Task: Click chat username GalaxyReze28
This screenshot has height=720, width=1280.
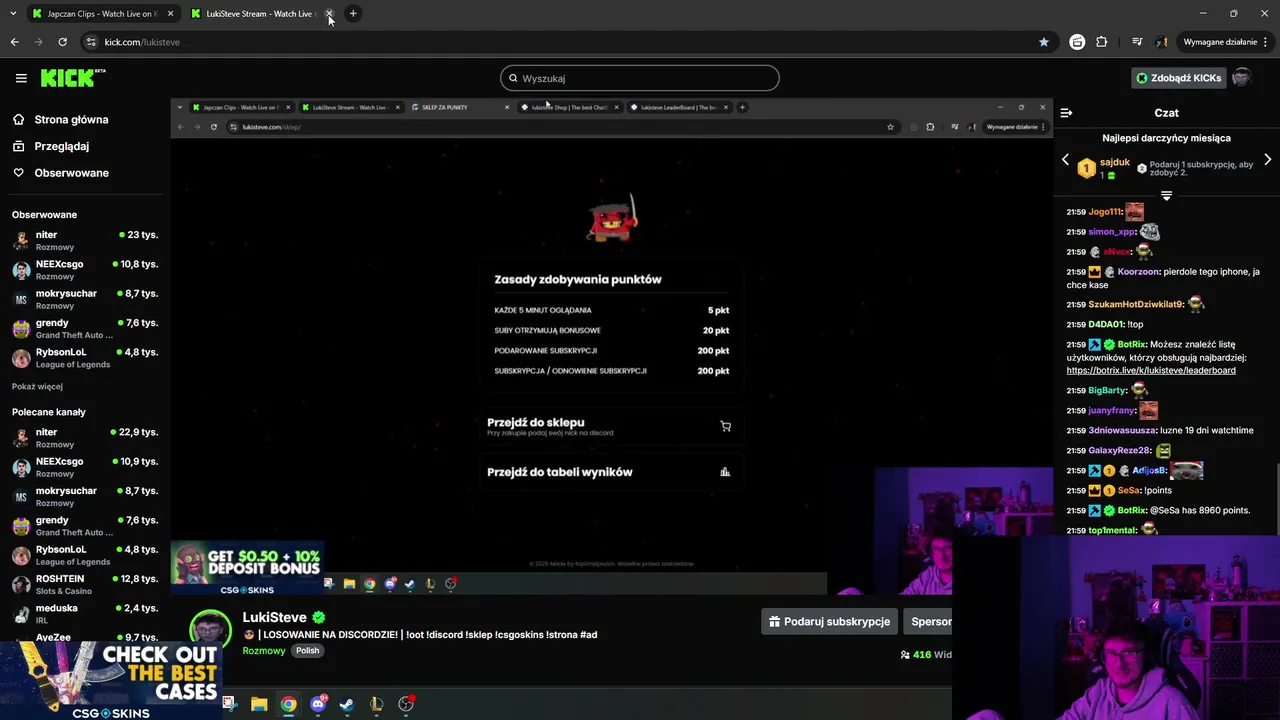Action: click(1119, 450)
